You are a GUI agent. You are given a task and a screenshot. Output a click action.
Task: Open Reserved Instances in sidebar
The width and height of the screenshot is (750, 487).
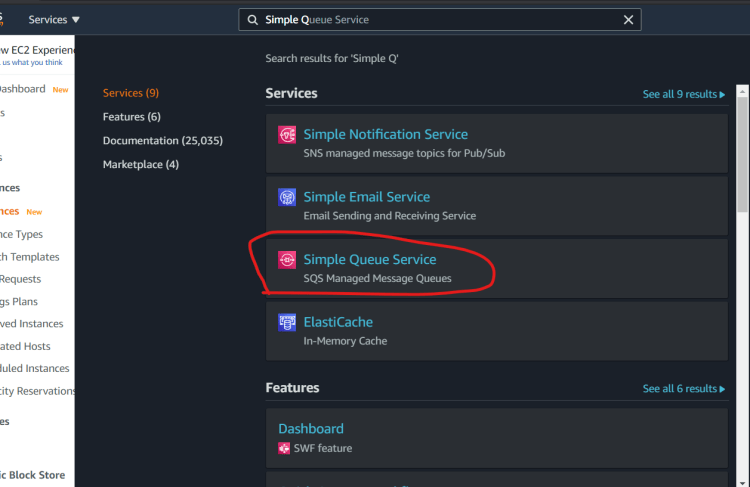click(32, 324)
